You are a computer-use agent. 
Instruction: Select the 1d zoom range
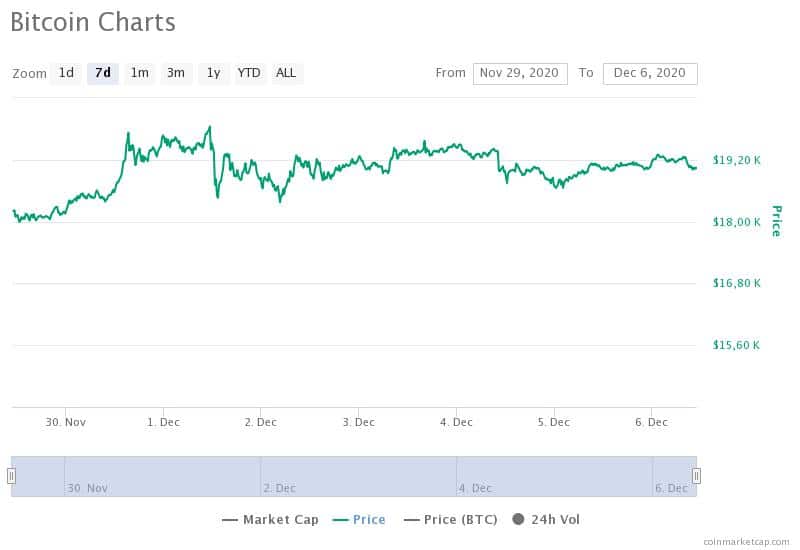[66, 73]
